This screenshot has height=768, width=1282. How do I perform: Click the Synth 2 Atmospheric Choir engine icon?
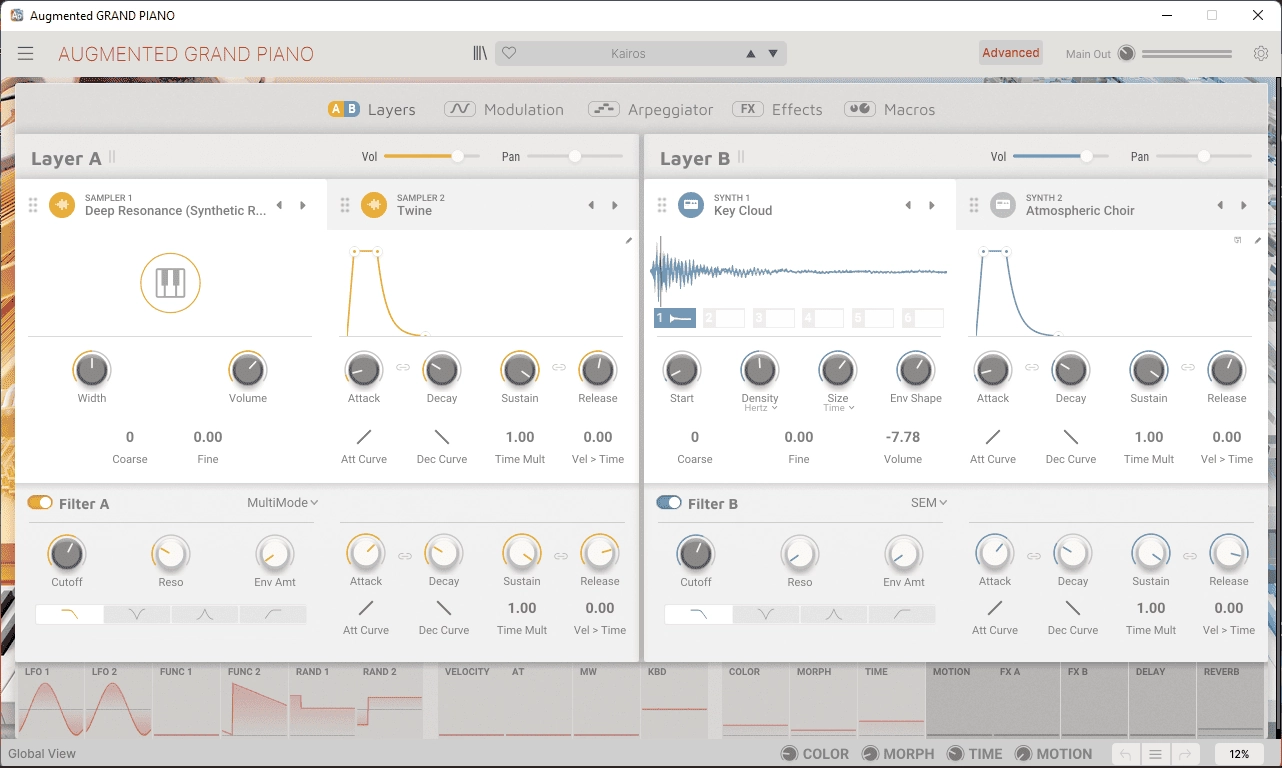point(1003,205)
